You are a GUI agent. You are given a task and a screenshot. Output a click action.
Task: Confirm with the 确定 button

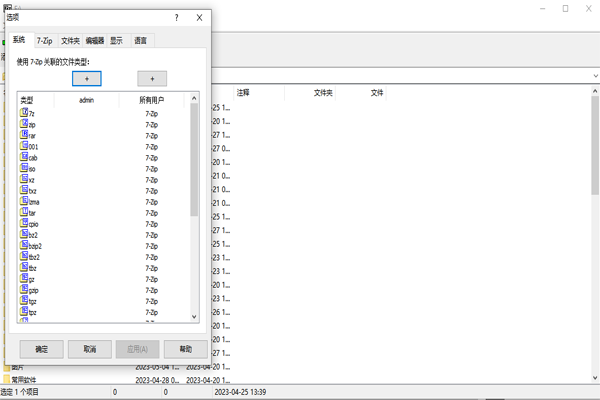click(41, 349)
